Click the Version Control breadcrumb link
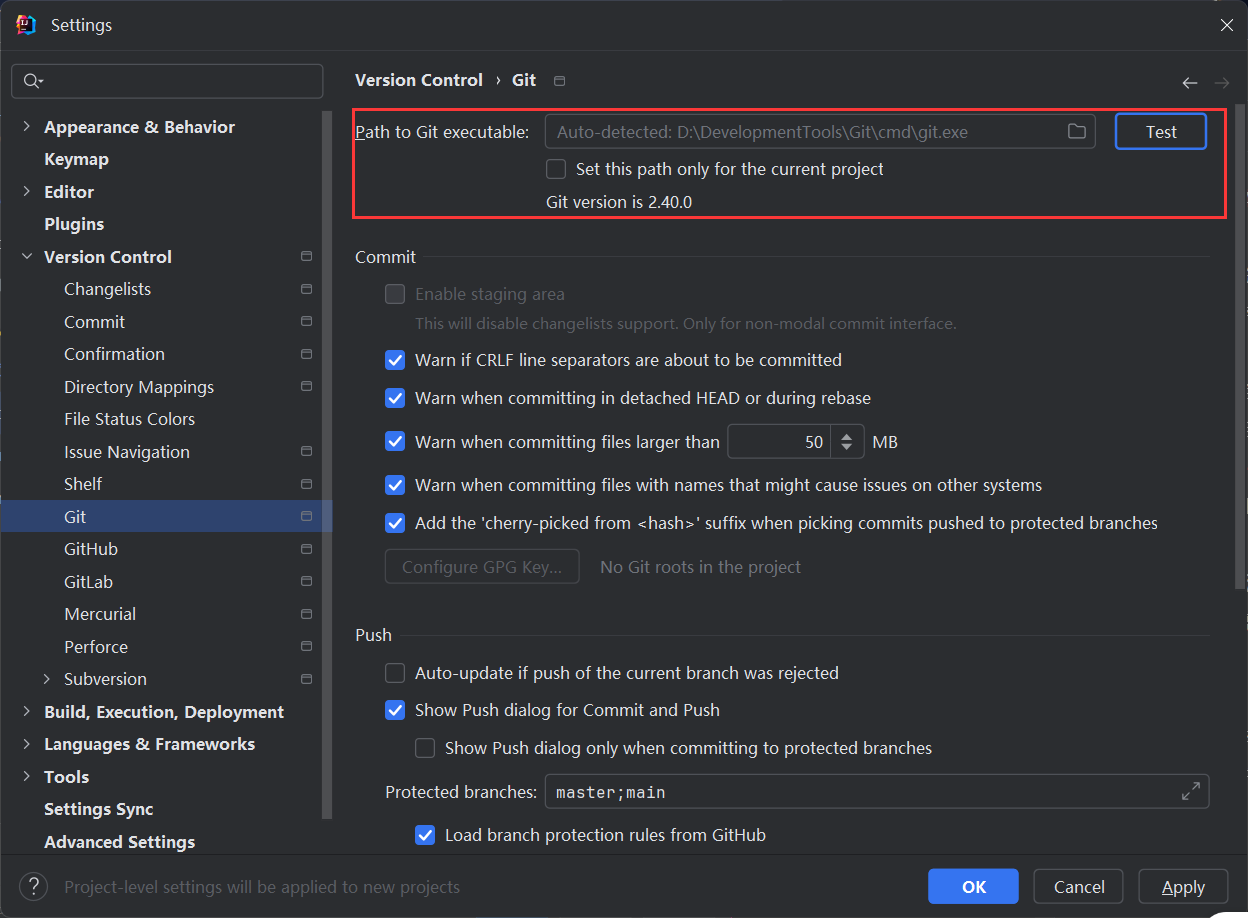Viewport: 1248px width, 918px height. [419, 80]
